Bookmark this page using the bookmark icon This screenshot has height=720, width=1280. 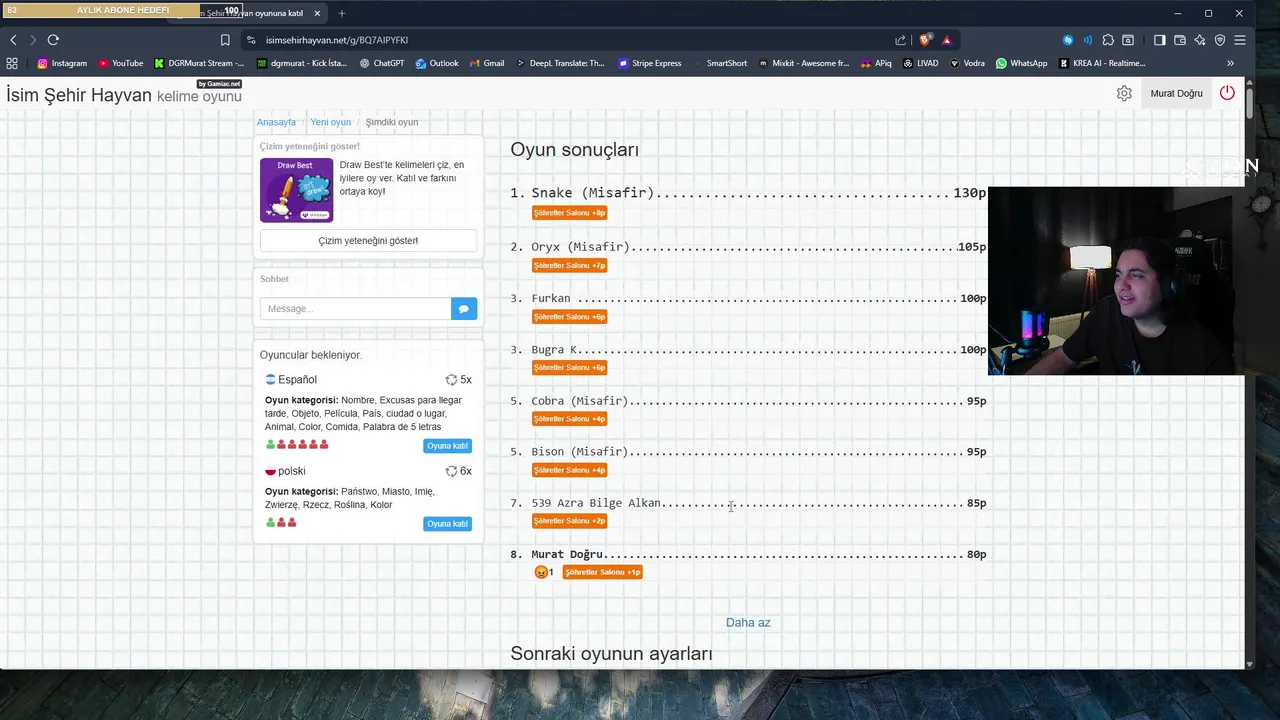pos(225,40)
